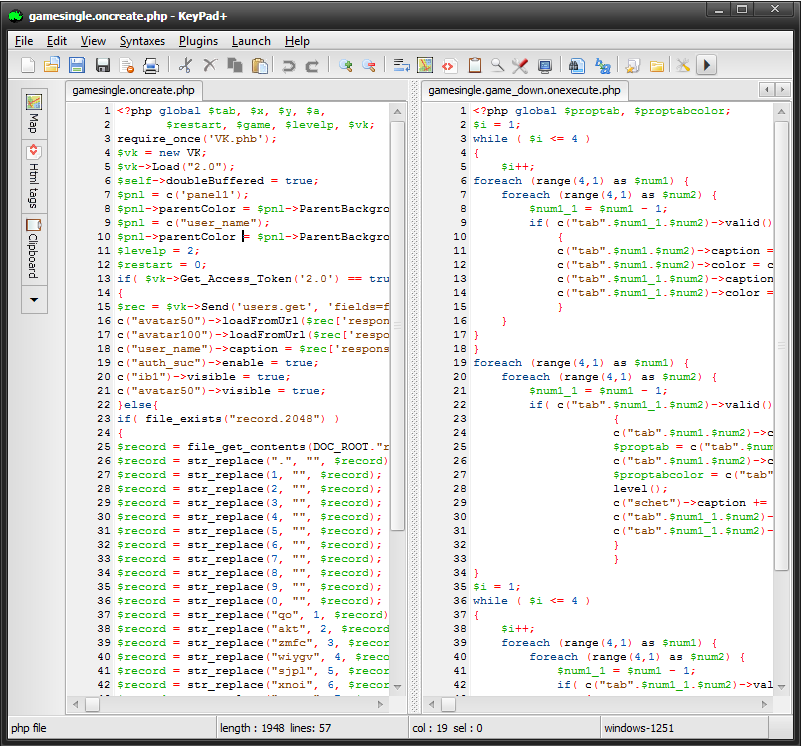Viewport: 801px width, 746px height.
Task: Click the binoculars Find icon
Action: (x=576, y=66)
